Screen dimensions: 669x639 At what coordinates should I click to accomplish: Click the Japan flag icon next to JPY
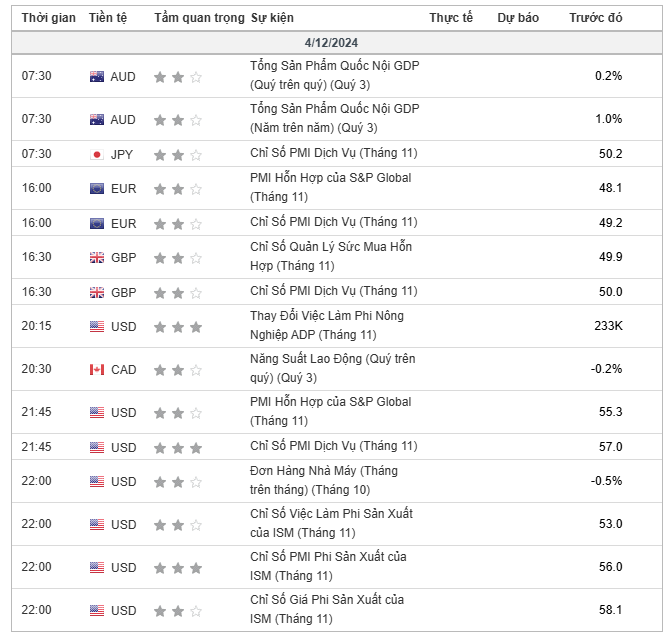coord(97,154)
